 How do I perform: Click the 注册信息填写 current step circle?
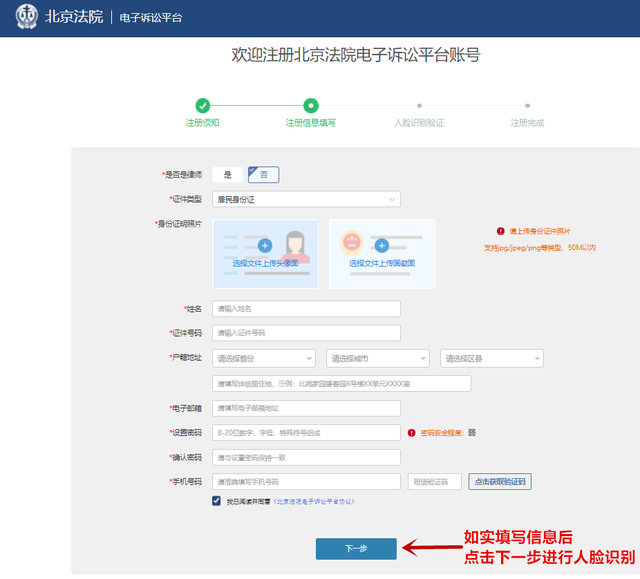[x=311, y=106]
